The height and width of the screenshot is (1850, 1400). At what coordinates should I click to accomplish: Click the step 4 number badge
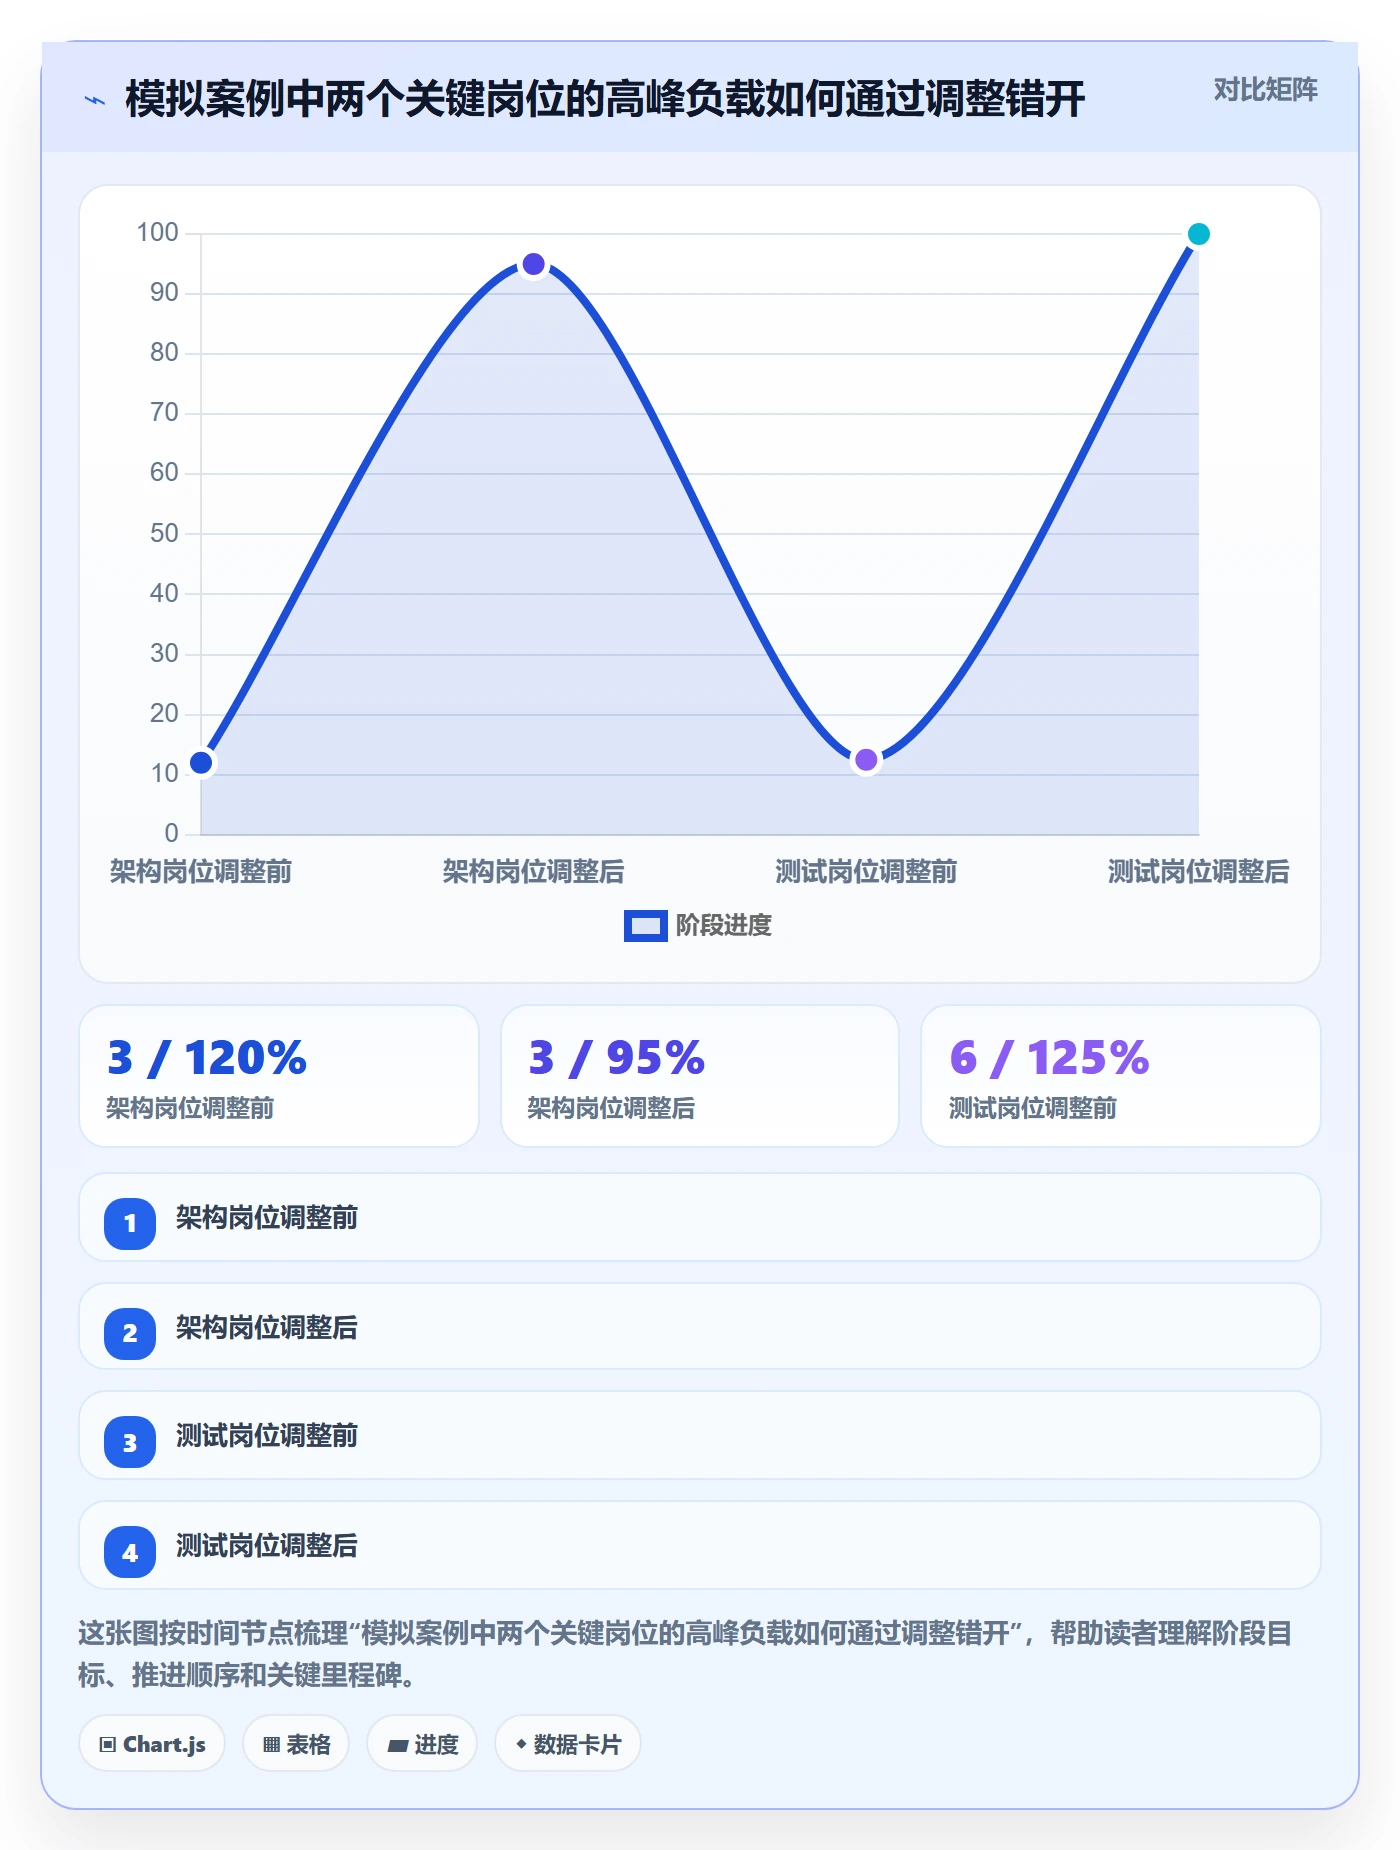[x=130, y=1552]
